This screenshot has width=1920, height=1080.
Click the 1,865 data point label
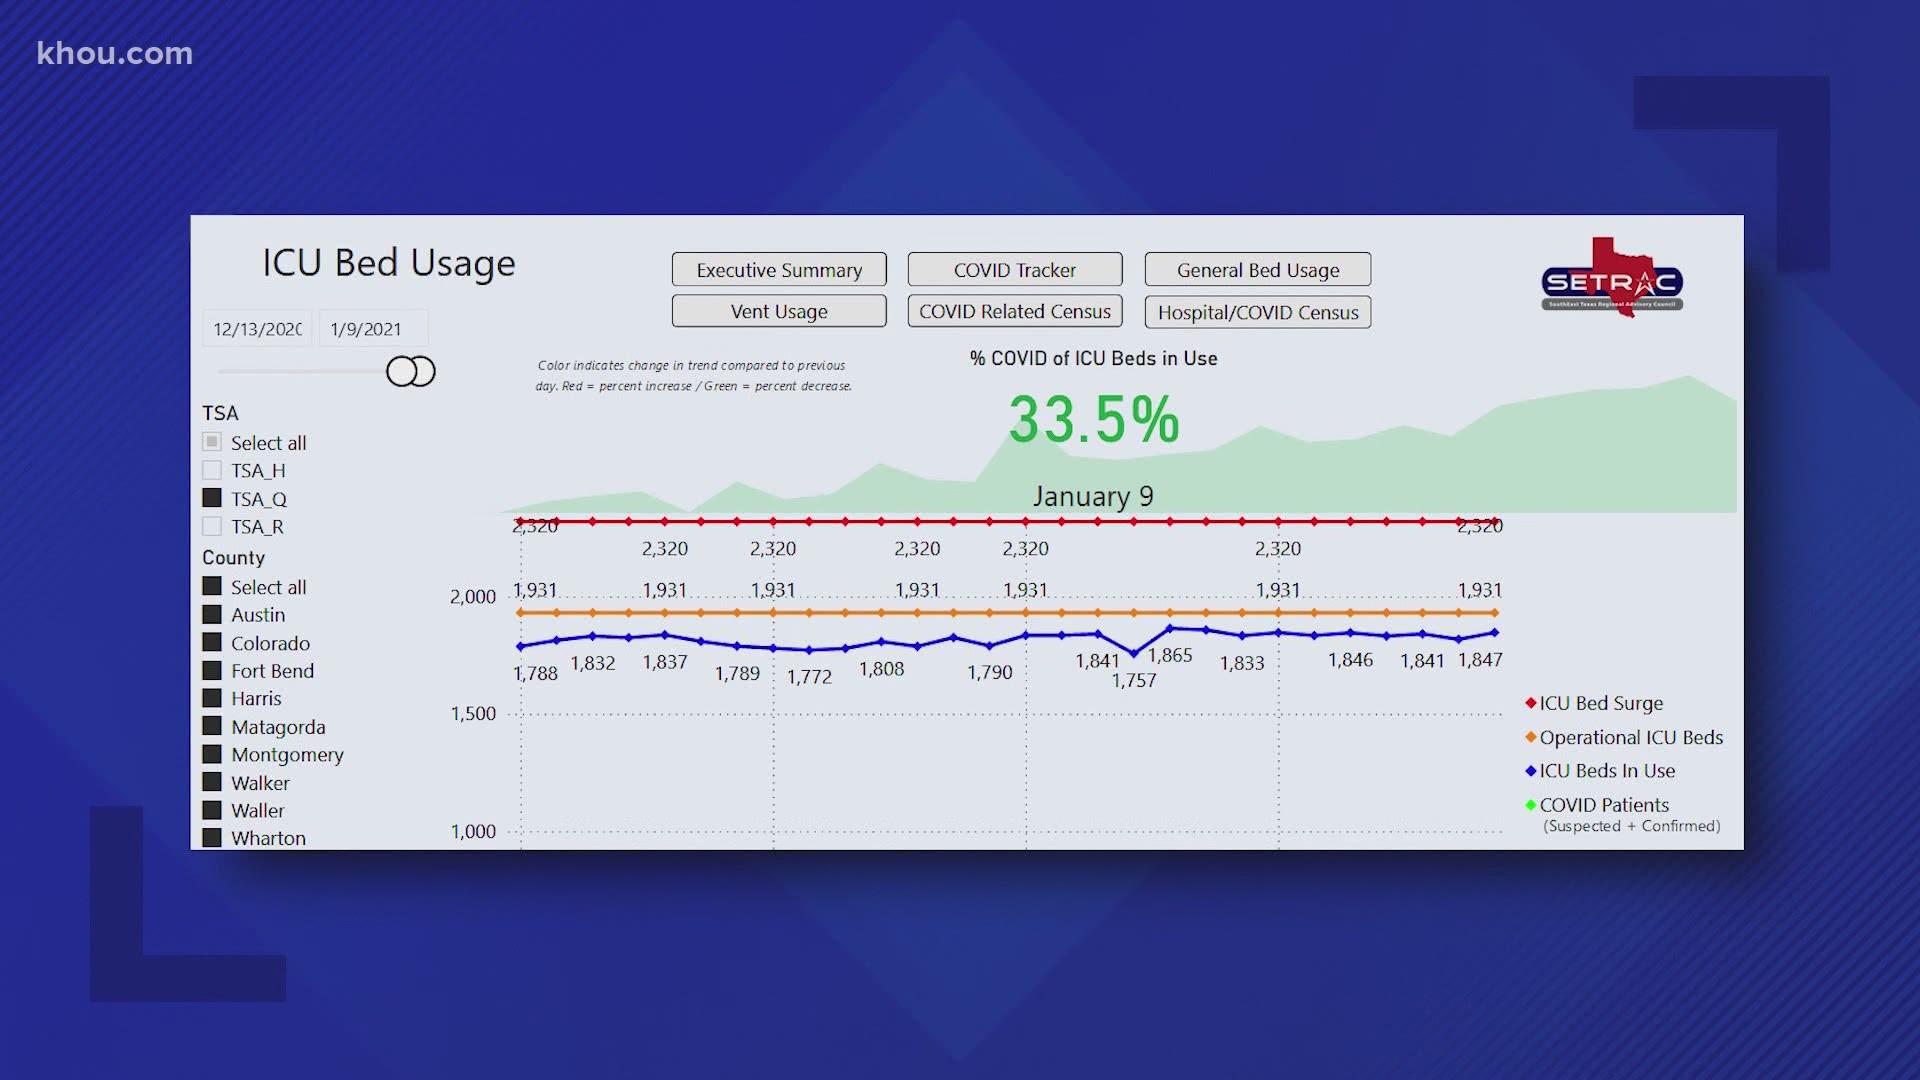(x=1170, y=655)
